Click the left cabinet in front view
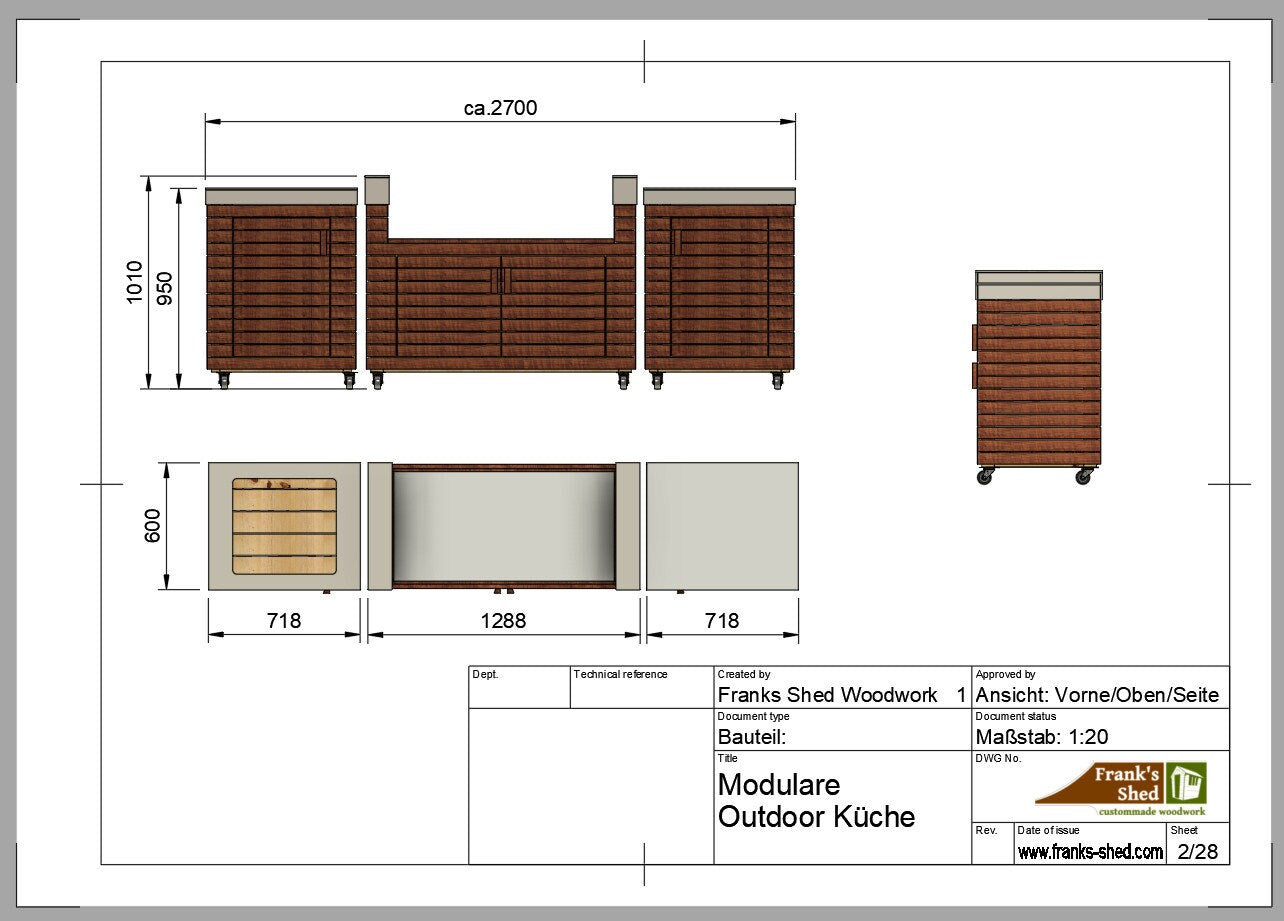Viewport: 1284px width, 921px height. pyautogui.click(x=281, y=285)
